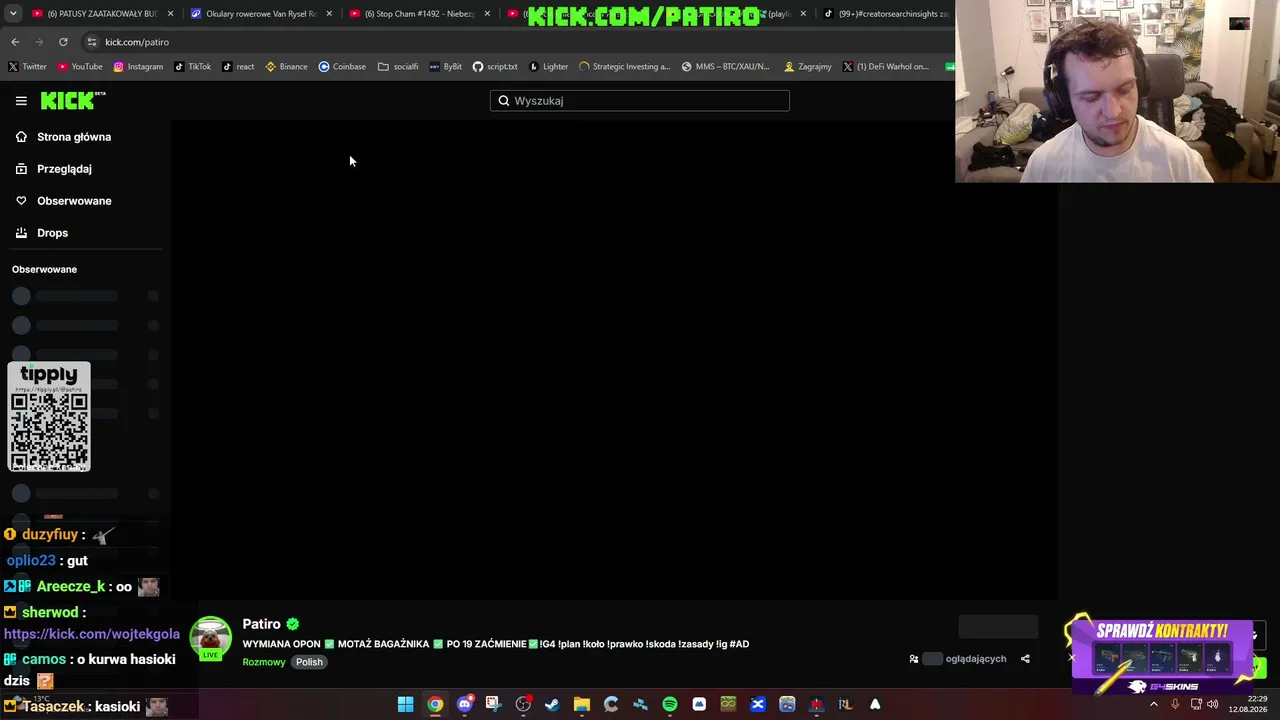This screenshot has width=1280, height=720.
Task: Open the Kick hamburger sidebar menu
Action: pos(21,101)
